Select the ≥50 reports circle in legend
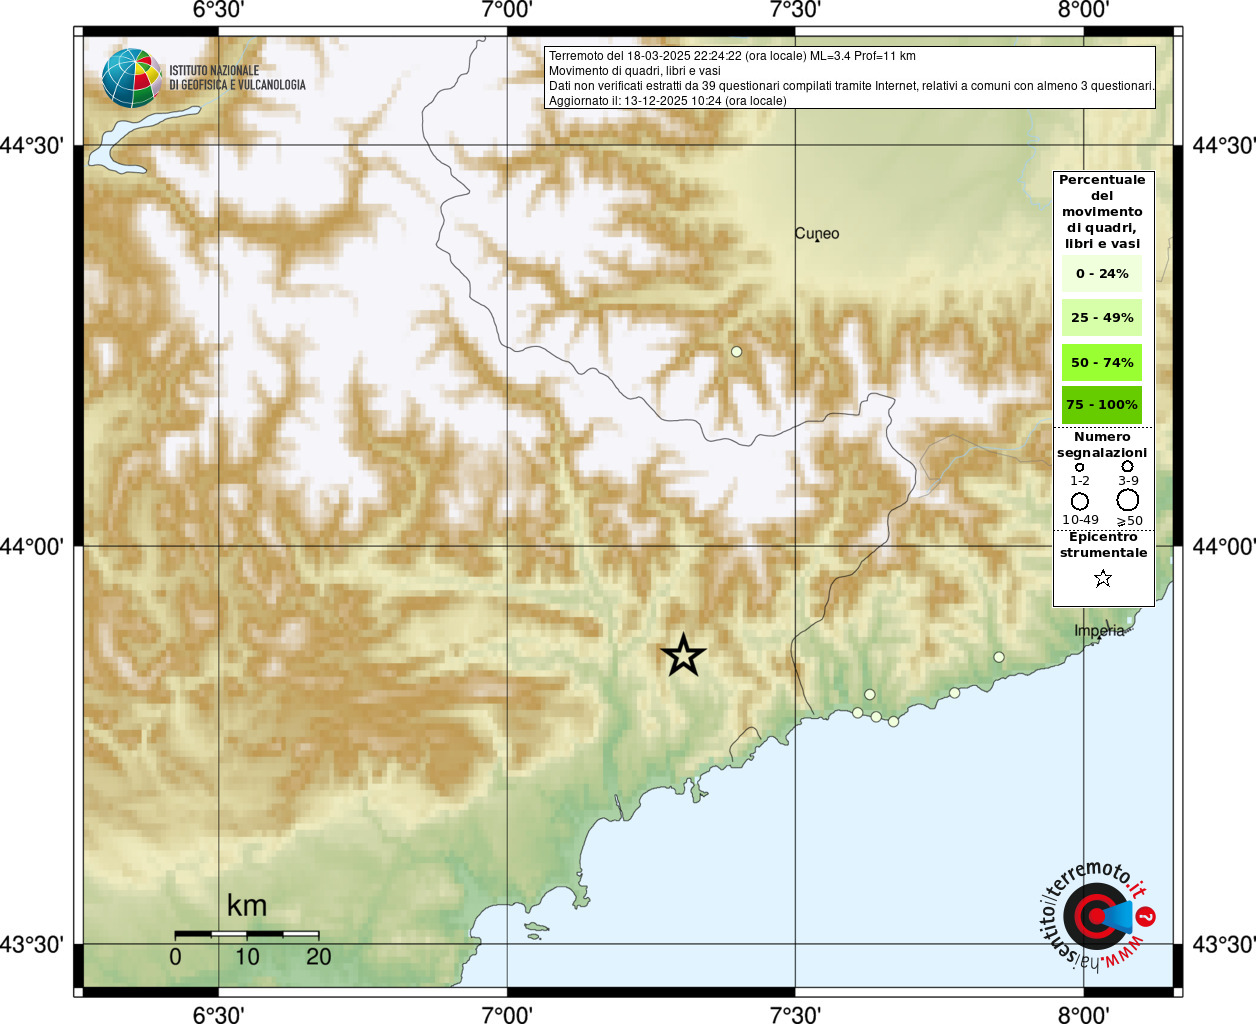 click(x=1128, y=500)
